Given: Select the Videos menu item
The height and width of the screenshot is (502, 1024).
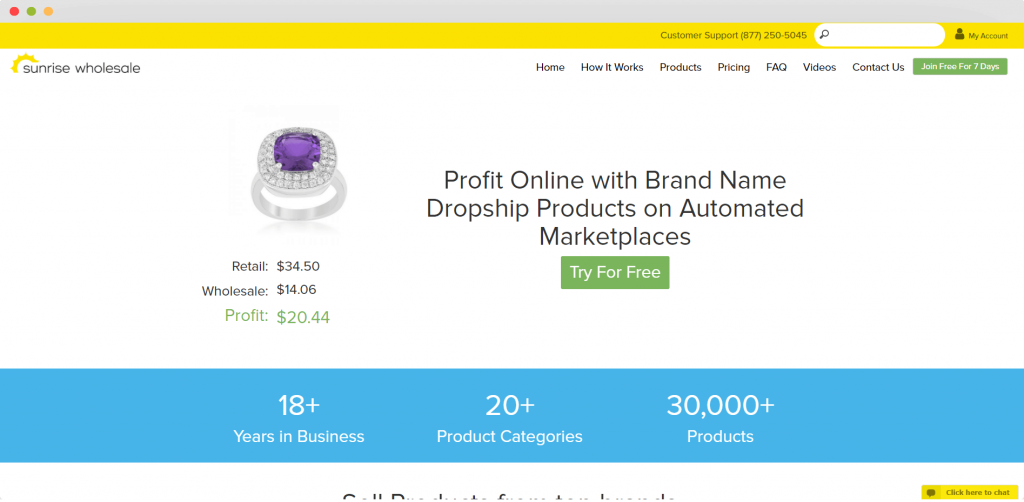Looking at the screenshot, I should click(x=820, y=67).
